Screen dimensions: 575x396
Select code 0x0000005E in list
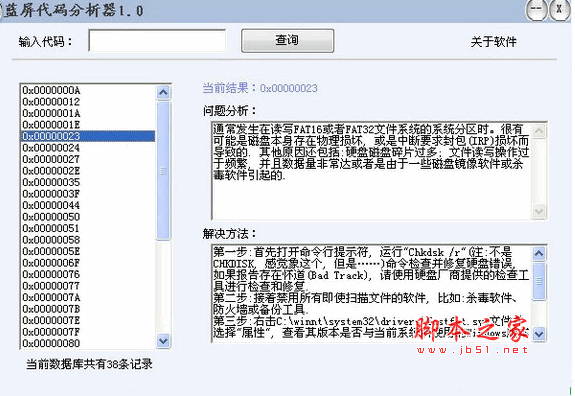88,251
